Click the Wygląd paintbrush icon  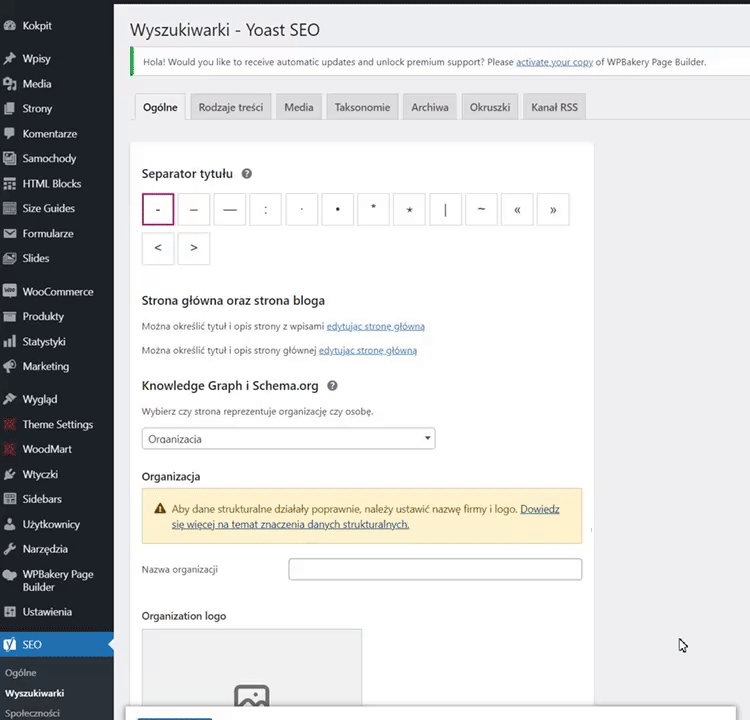tap(10, 399)
